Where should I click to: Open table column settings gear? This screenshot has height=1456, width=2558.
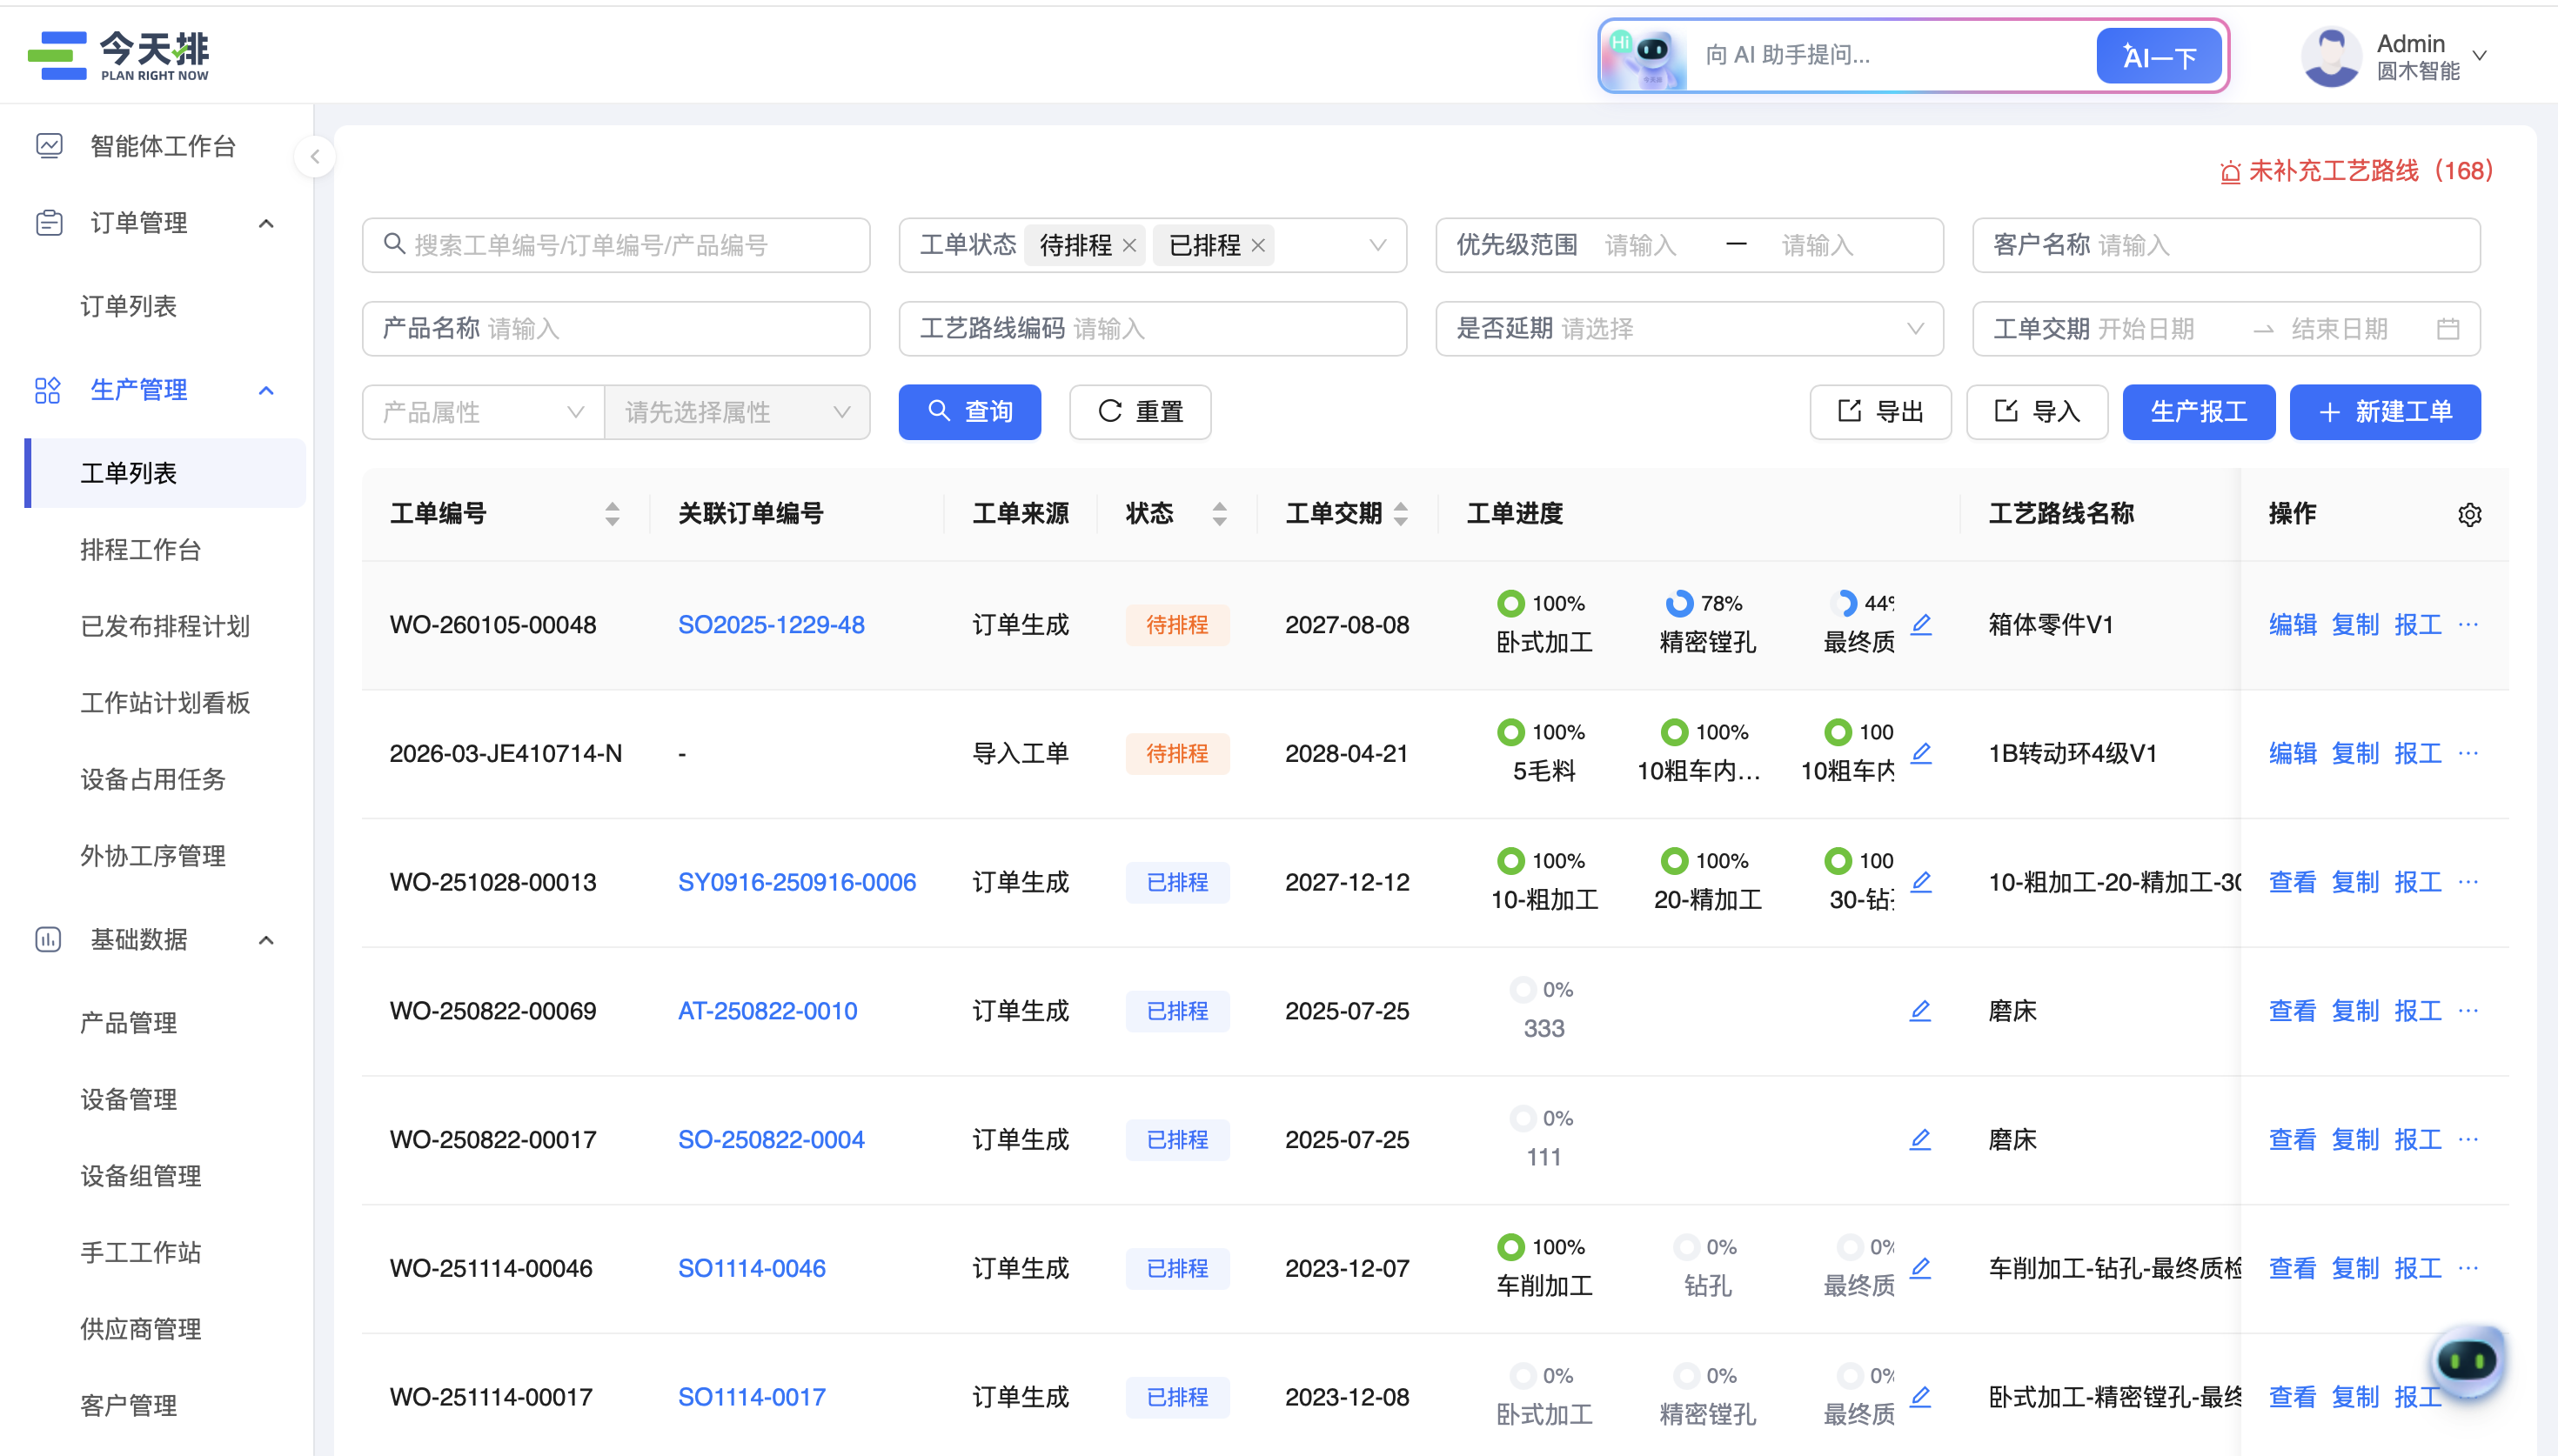click(x=2469, y=514)
